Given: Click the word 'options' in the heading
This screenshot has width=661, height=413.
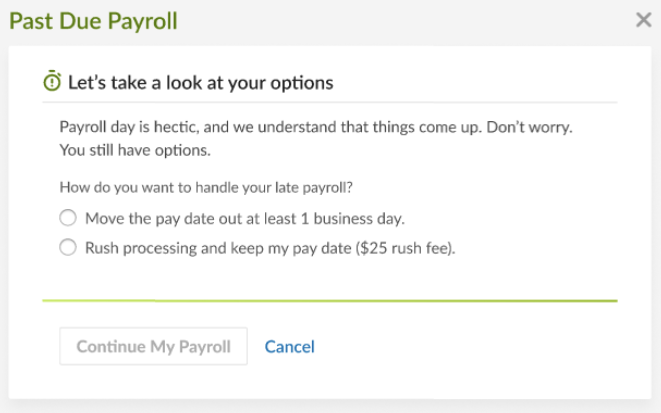Looking at the screenshot, I should pos(302,83).
